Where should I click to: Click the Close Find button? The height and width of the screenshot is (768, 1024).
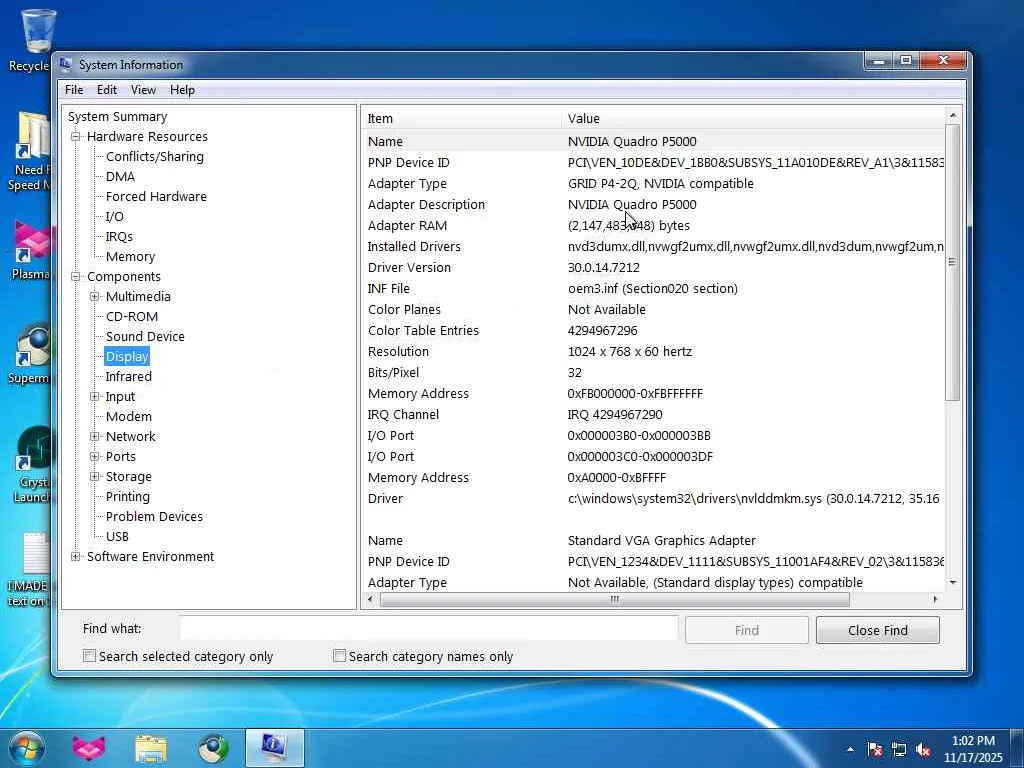[878, 630]
